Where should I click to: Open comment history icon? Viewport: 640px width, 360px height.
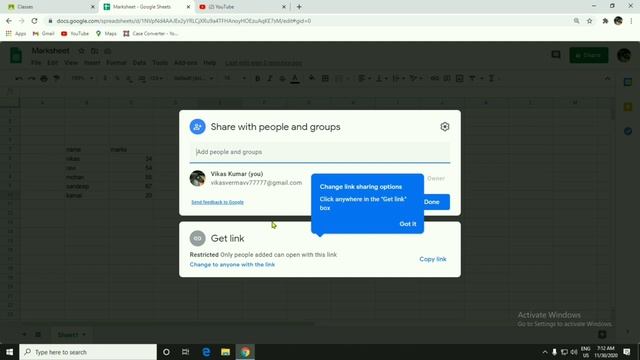[x=556, y=55]
